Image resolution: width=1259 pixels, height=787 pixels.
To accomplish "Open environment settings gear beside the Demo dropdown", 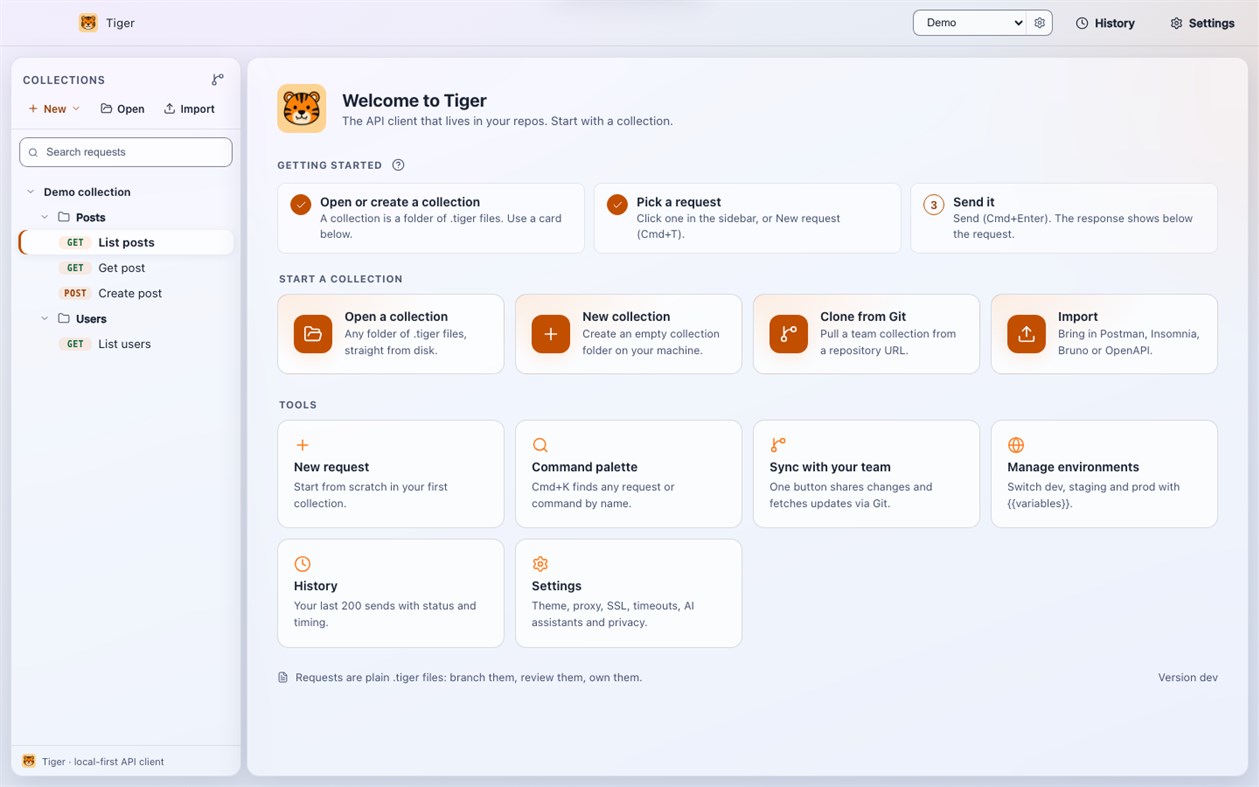I will (x=1040, y=23).
